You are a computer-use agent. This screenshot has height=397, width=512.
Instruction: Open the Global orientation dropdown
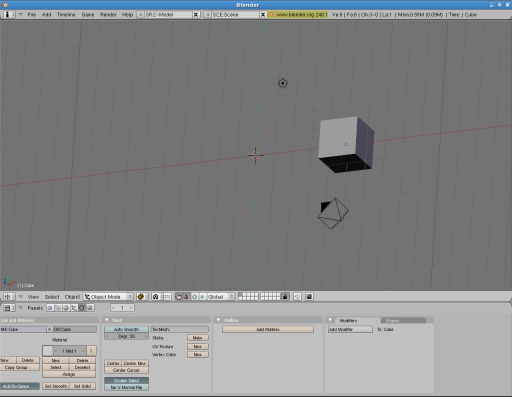point(221,297)
